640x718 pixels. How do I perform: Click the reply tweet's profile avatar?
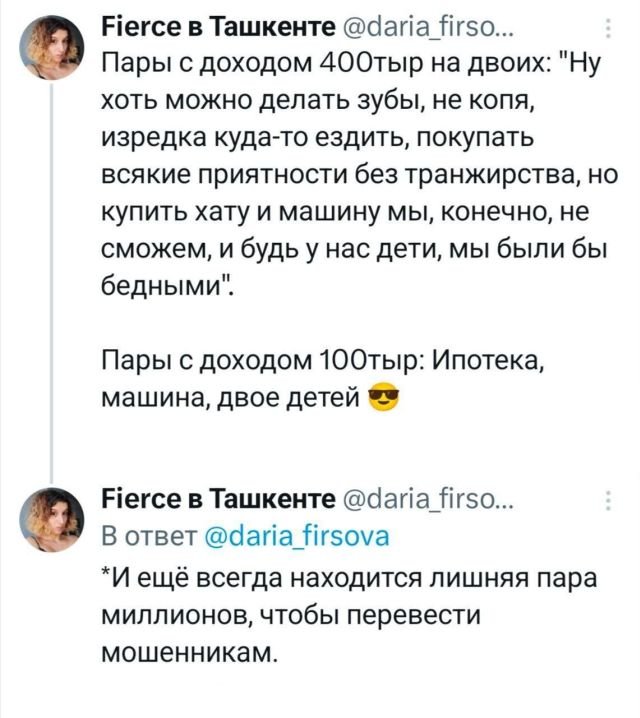52,521
